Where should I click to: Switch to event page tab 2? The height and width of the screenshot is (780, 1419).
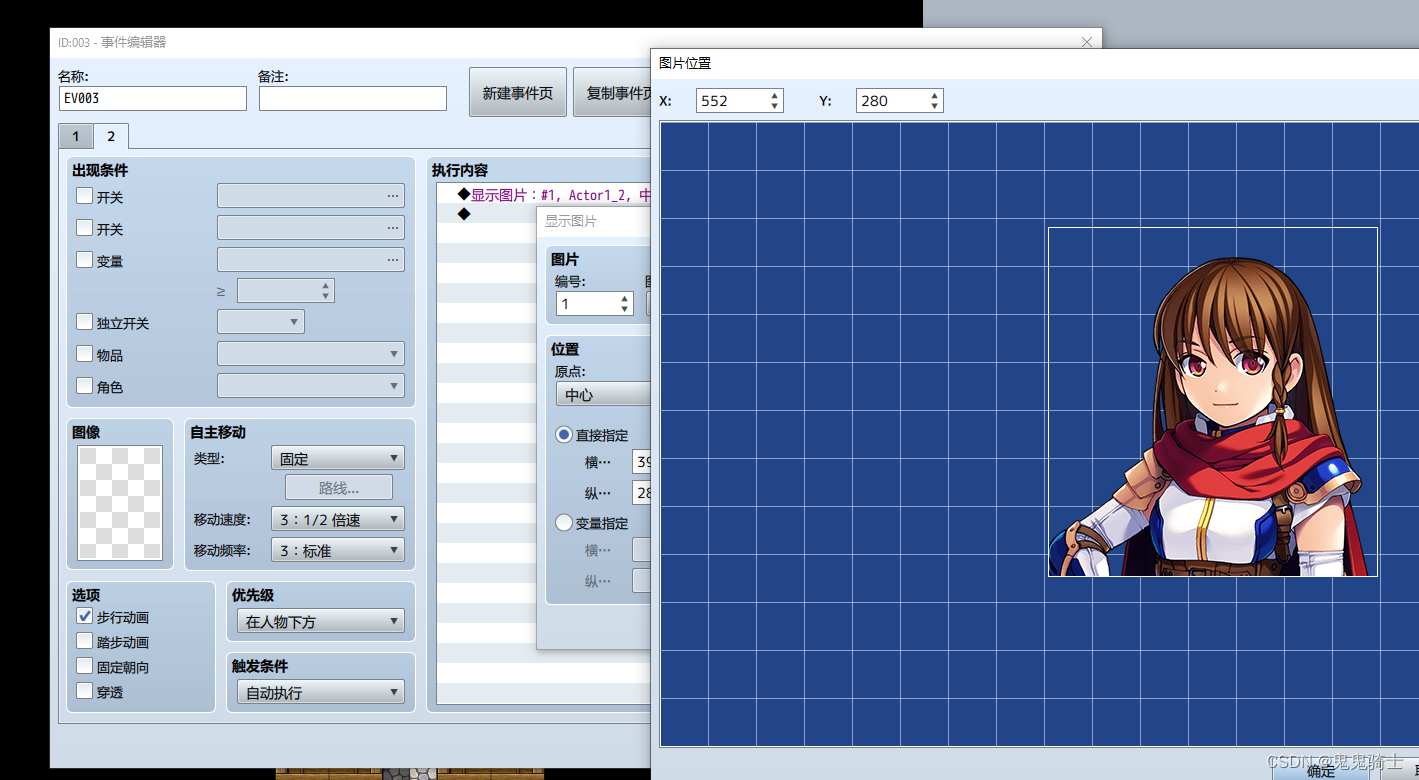pos(111,136)
